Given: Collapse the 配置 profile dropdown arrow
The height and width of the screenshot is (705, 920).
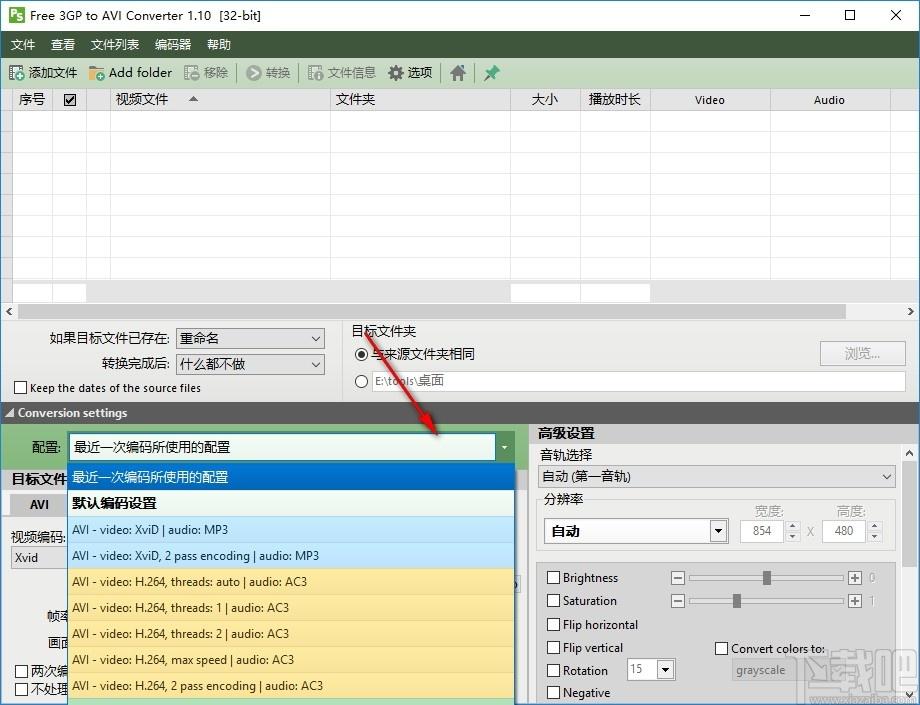Looking at the screenshot, I should coord(505,447).
